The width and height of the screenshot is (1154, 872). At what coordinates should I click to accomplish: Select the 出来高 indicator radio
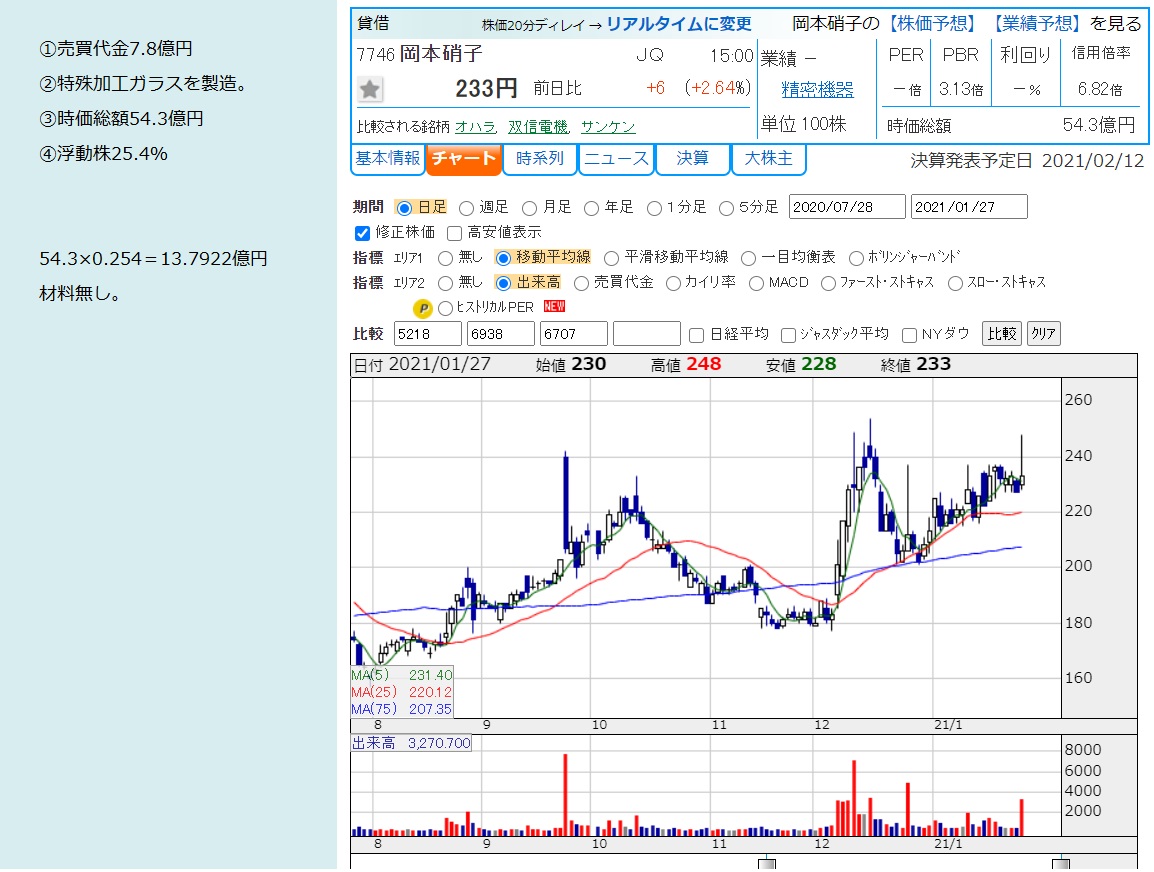click(503, 283)
